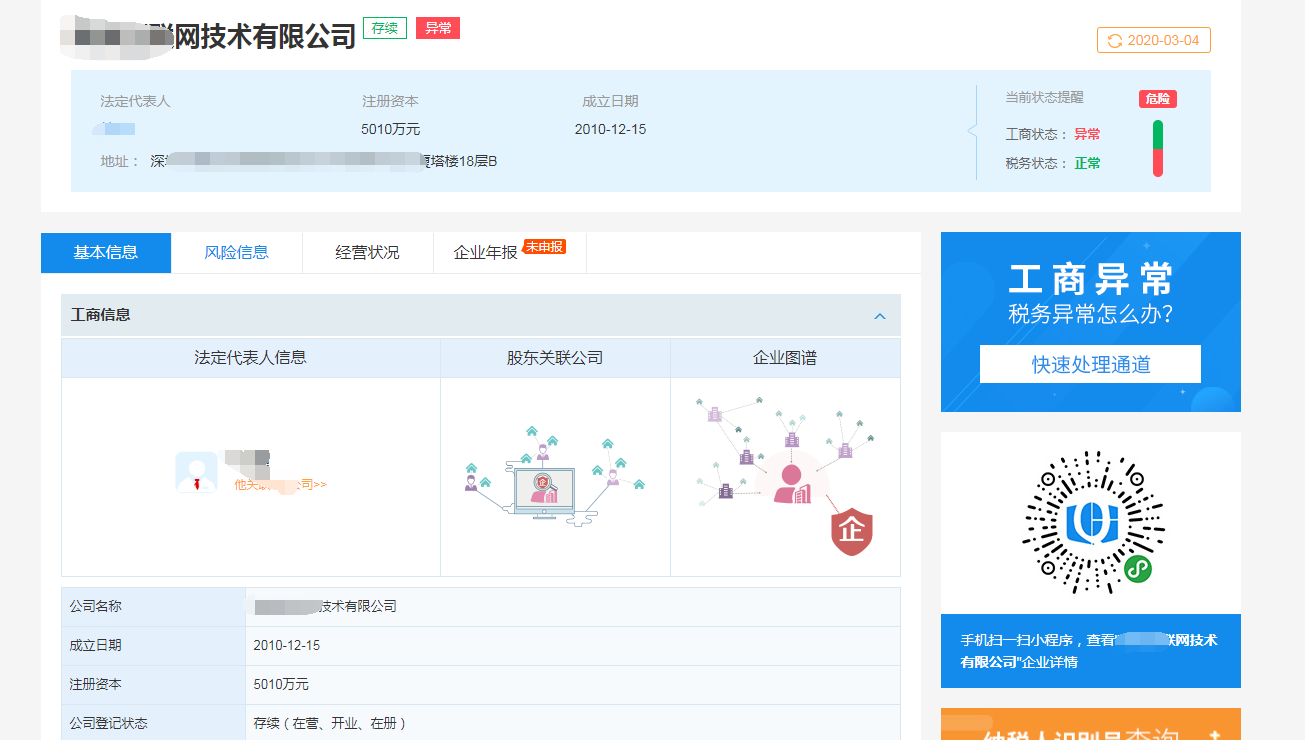Image resolution: width=1305 pixels, height=740 pixels.
Task: Click the green 存续 status tag
Action: click(385, 28)
